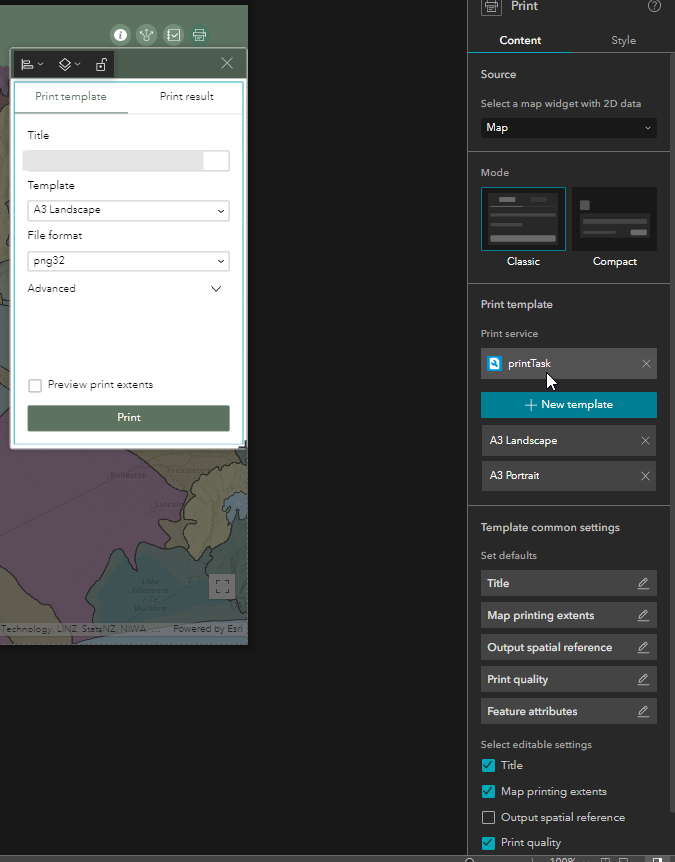Viewport: 675px width, 862px height.
Task: Click the Rolleston label on the map
Action: point(129,475)
